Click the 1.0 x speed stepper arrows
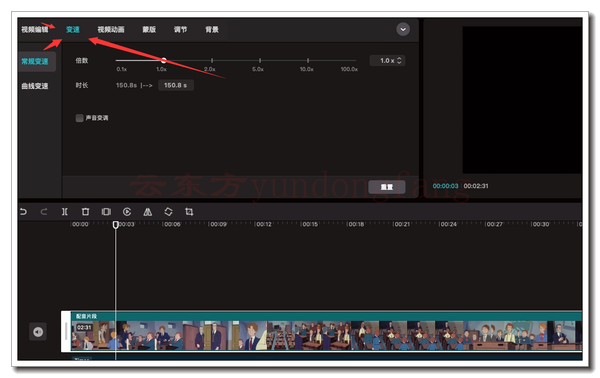 [x=399, y=60]
